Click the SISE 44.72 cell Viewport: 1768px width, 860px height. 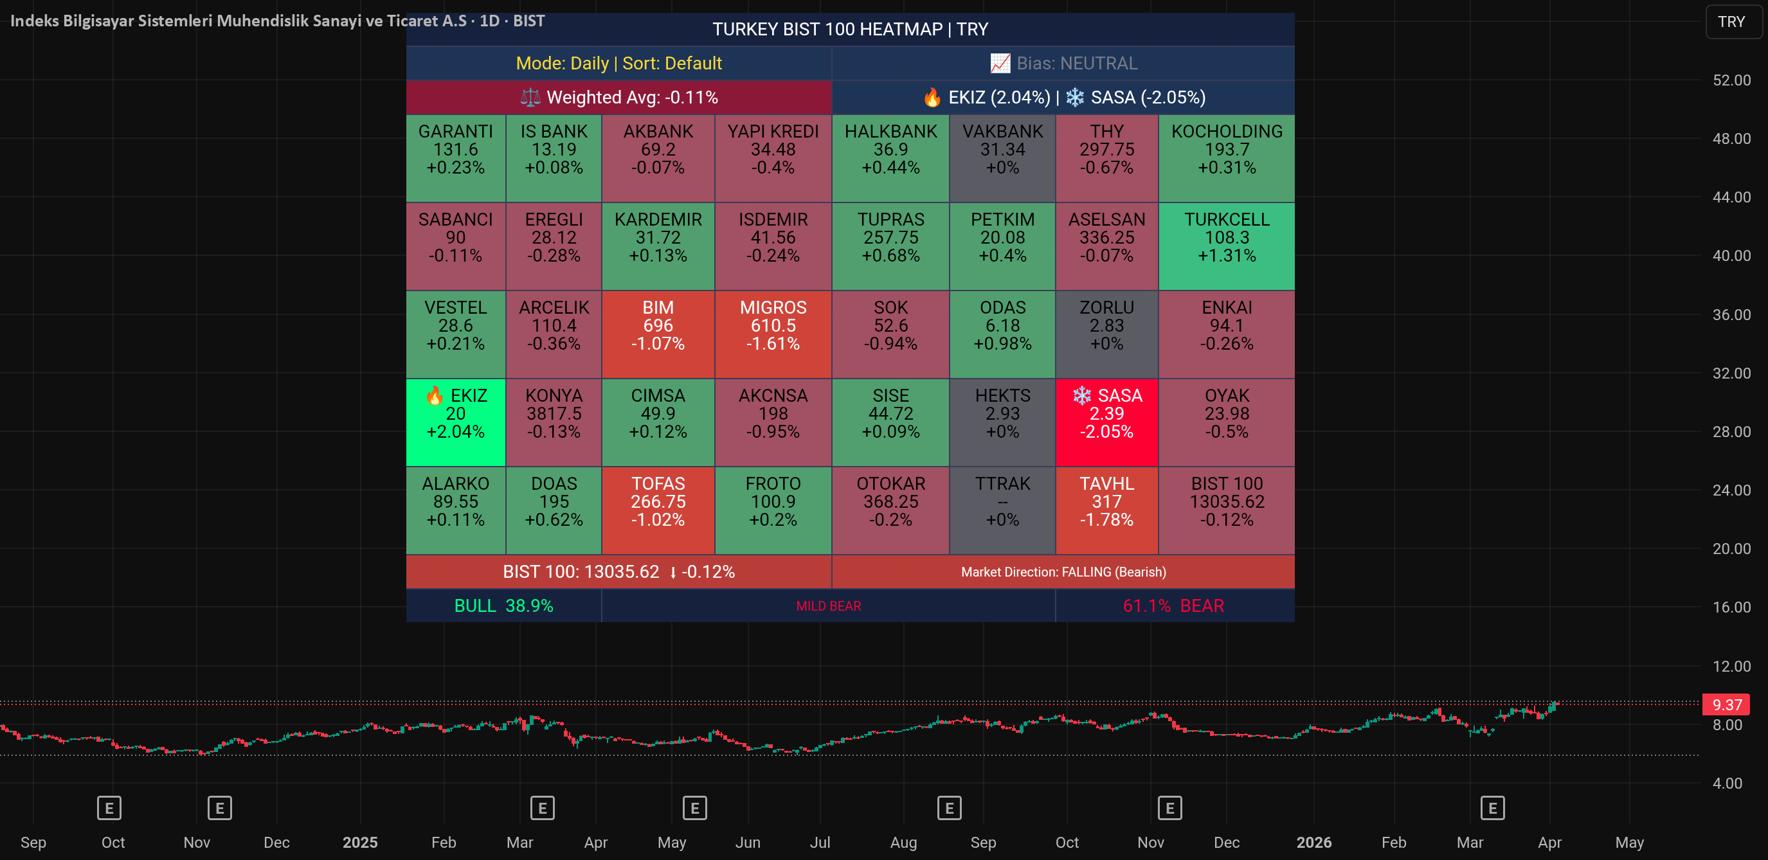pyautogui.click(x=891, y=423)
